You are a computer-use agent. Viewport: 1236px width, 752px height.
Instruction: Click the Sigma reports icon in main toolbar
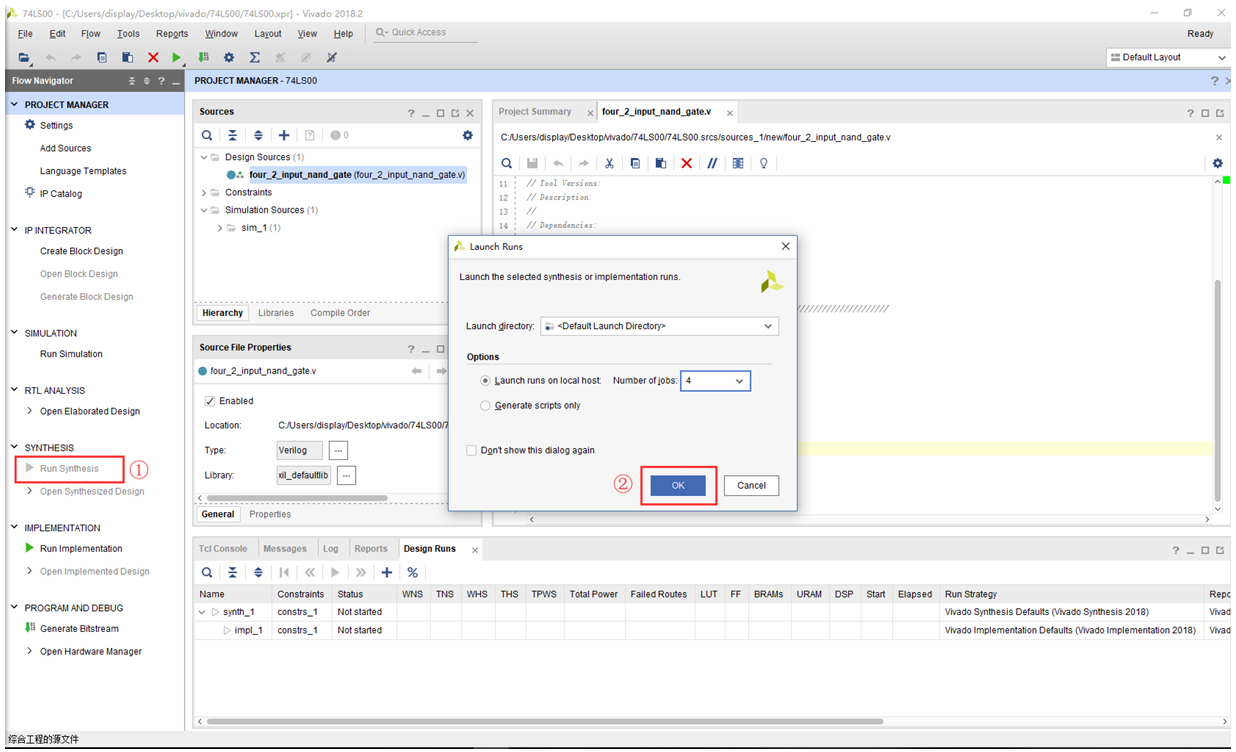[x=254, y=58]
